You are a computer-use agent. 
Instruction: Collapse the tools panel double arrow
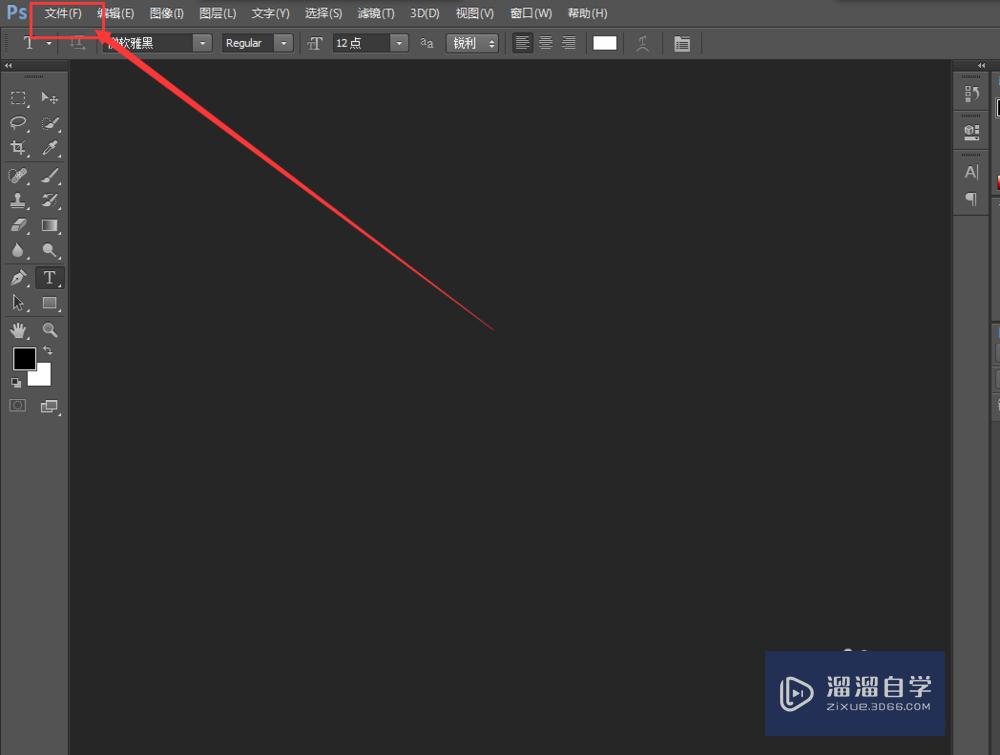pos(8,66)
